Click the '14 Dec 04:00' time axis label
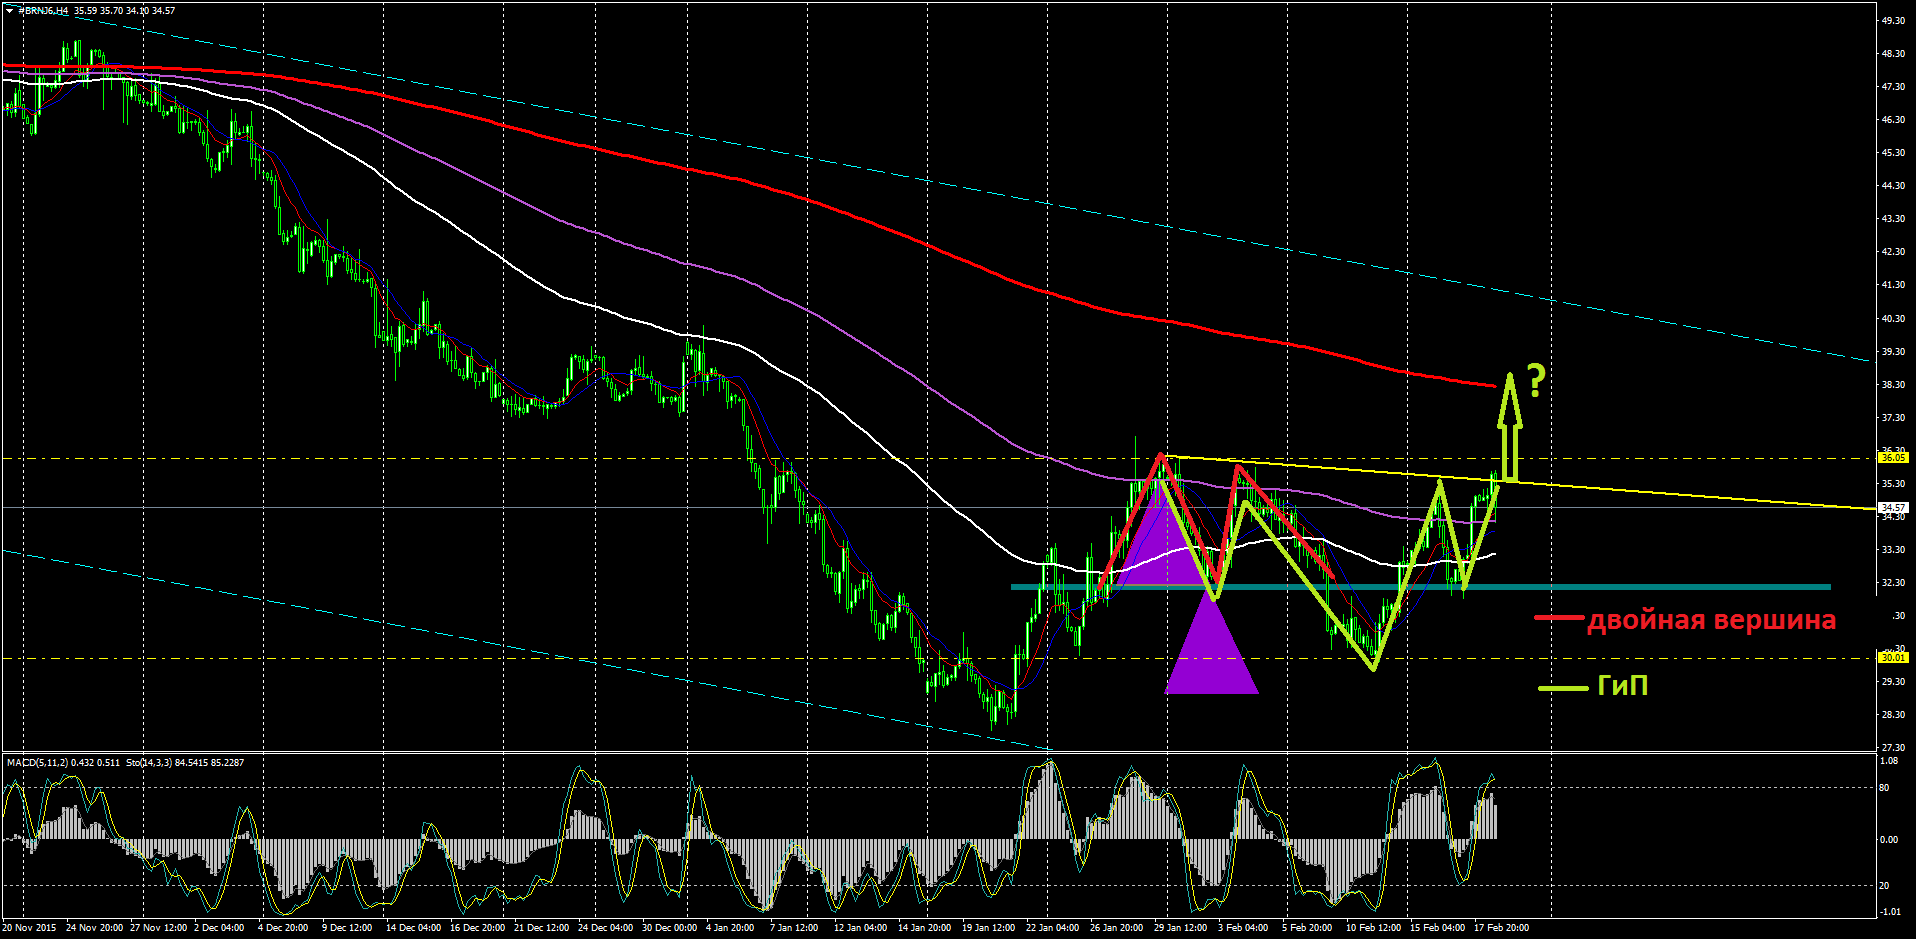The height and width of the screenshot is (939, 1916). 413,928
